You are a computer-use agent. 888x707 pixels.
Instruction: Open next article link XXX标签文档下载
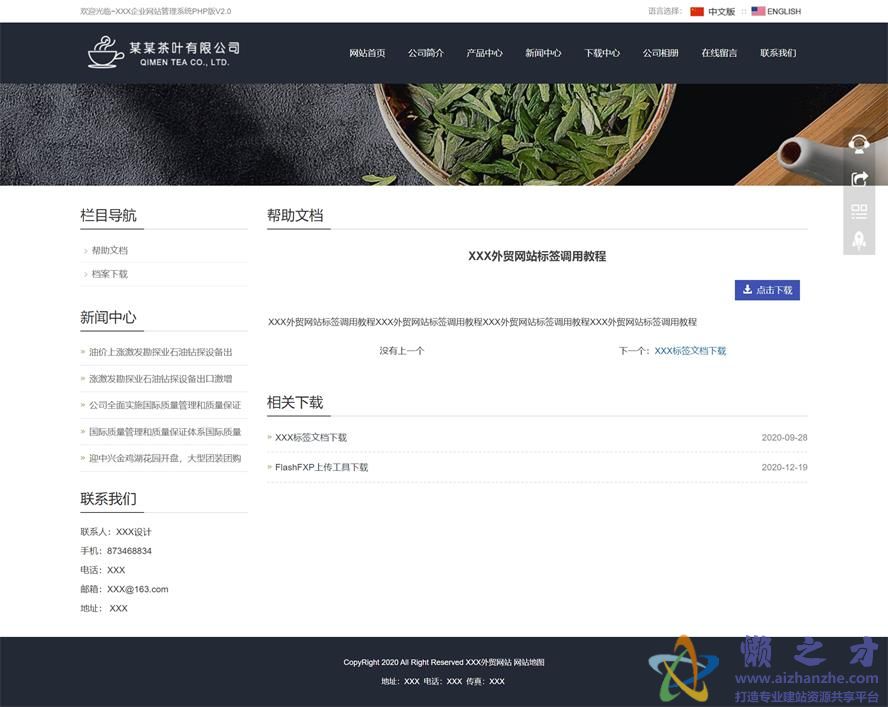tap(690, 351)
